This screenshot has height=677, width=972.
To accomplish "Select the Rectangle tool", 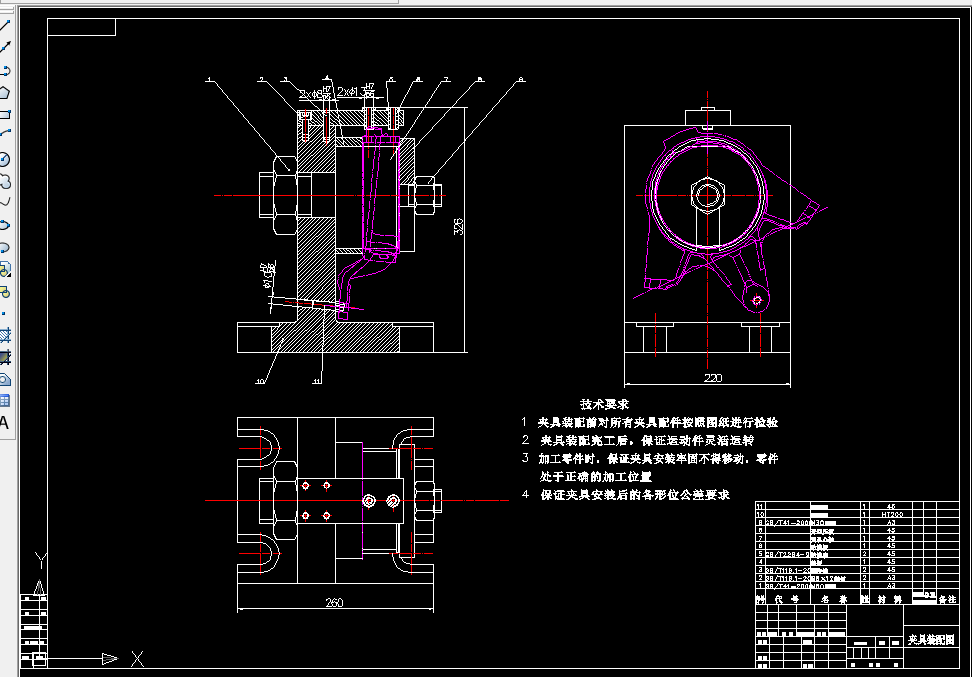I will 4,115.
